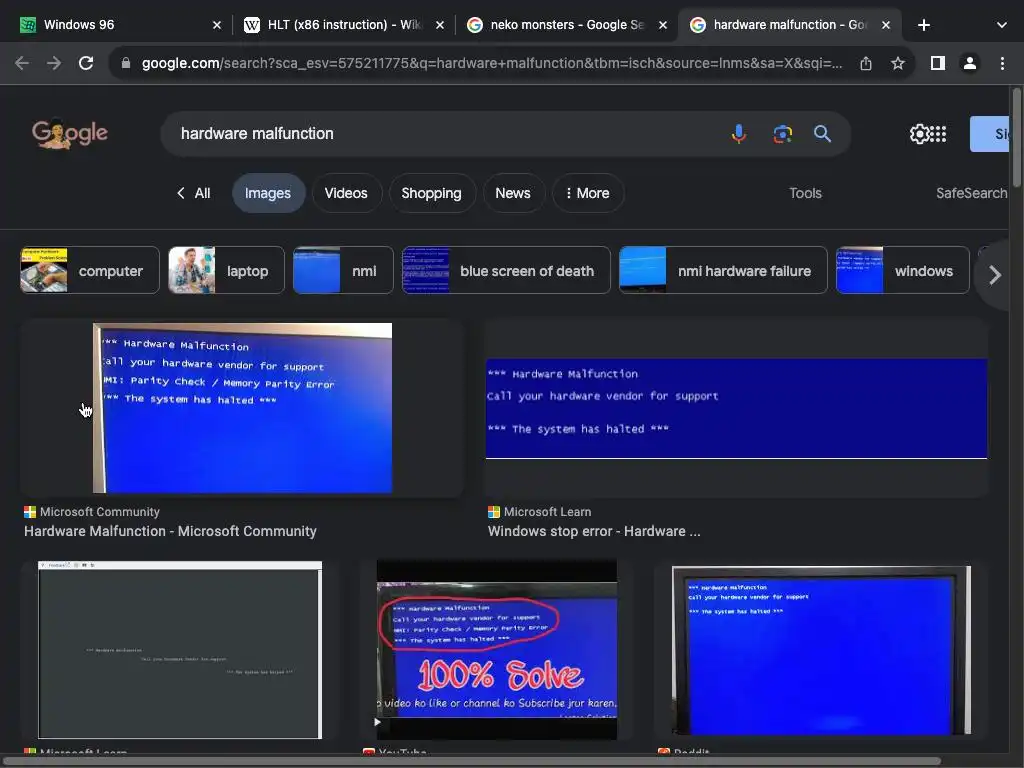Bookmark this page with the star icon
This screenshot has height=768, width=1024.
(x=898, y=63)
